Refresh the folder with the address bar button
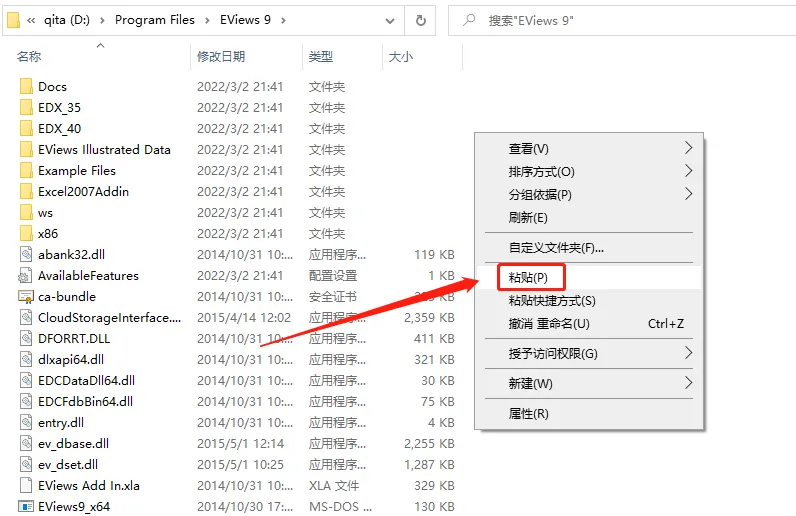796x516 pixels. (420, 20)
